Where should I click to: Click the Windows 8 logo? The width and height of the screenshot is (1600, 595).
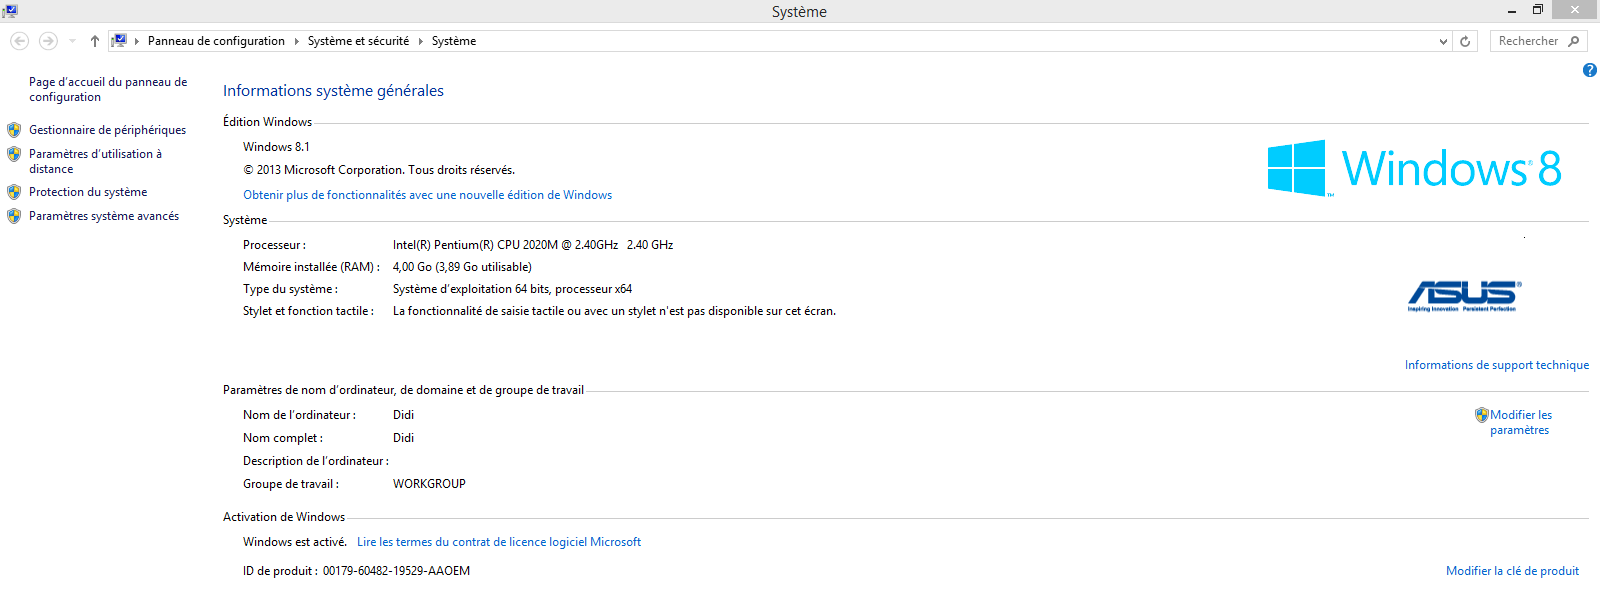(1414, 168)
